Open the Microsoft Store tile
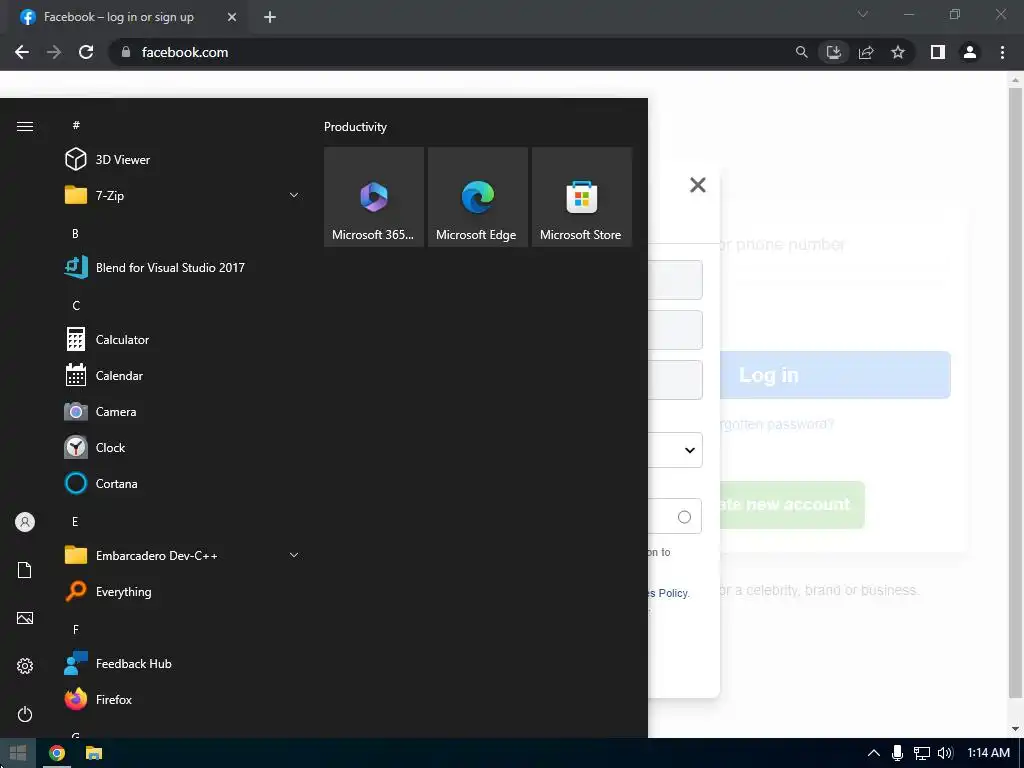The width and height of the screenshot is (1024, 768). 582,197
